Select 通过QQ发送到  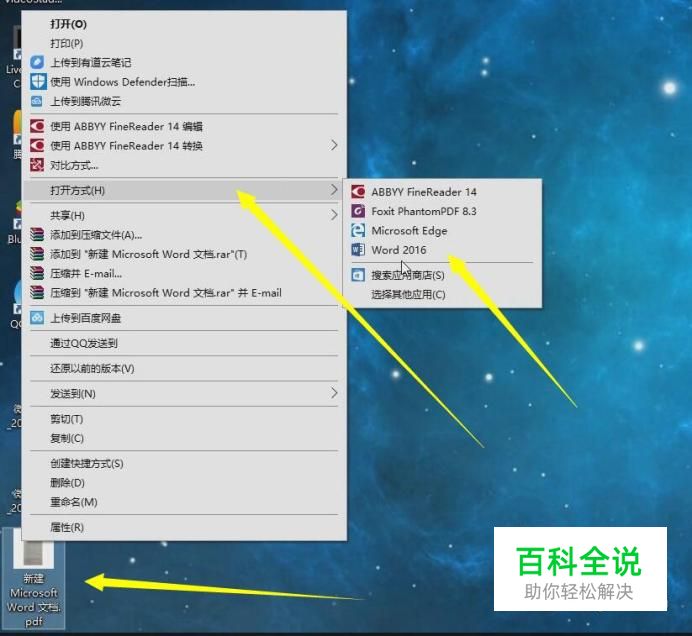[x=184, y=343]
